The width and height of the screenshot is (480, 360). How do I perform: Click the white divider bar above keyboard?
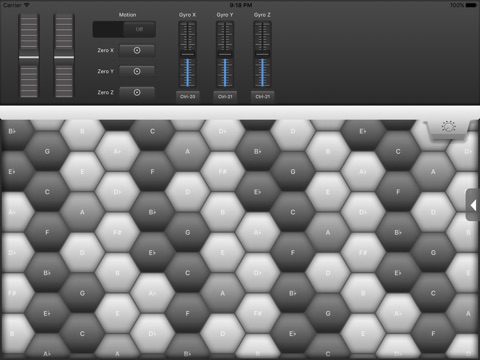tap(240, 113)
